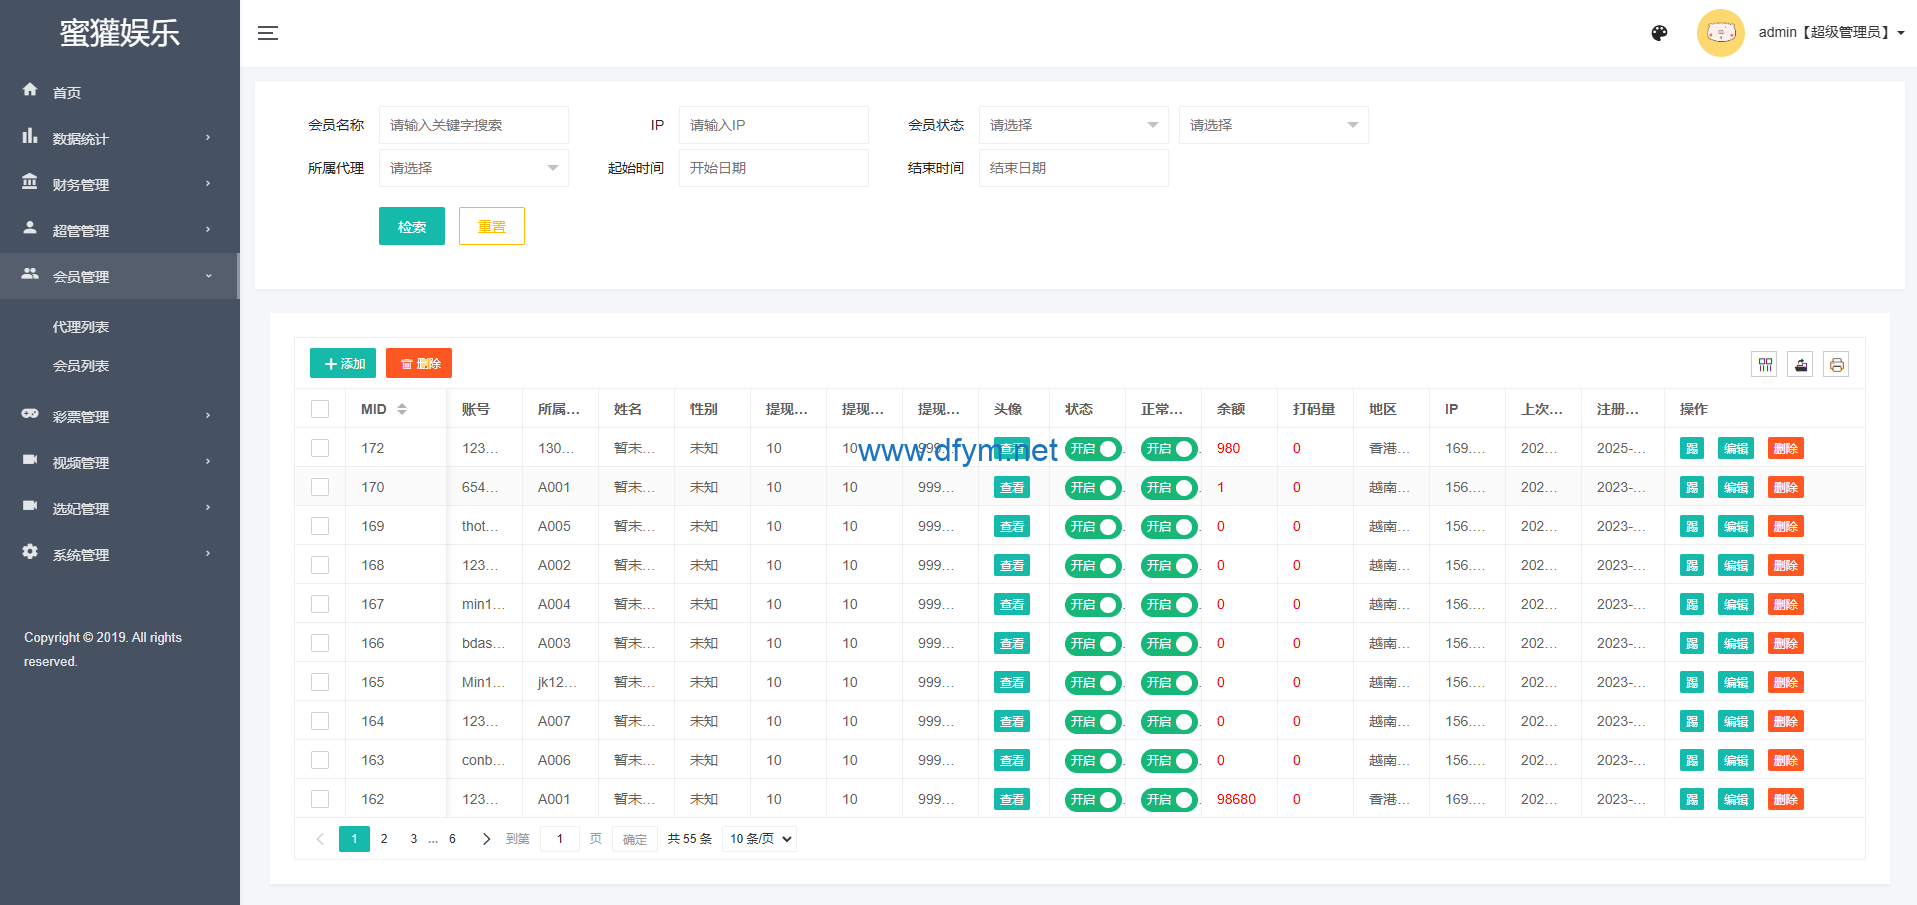Click the 结束时间 end date field
This screenshot has width=1917, height=905.
1073,168
